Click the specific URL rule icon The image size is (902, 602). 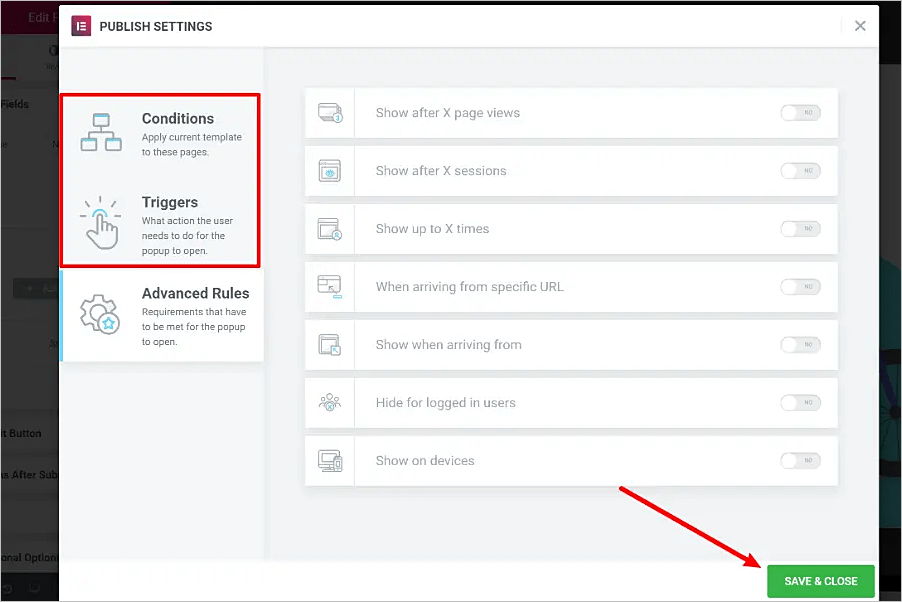pyautogui.click(x=330, y=287)
